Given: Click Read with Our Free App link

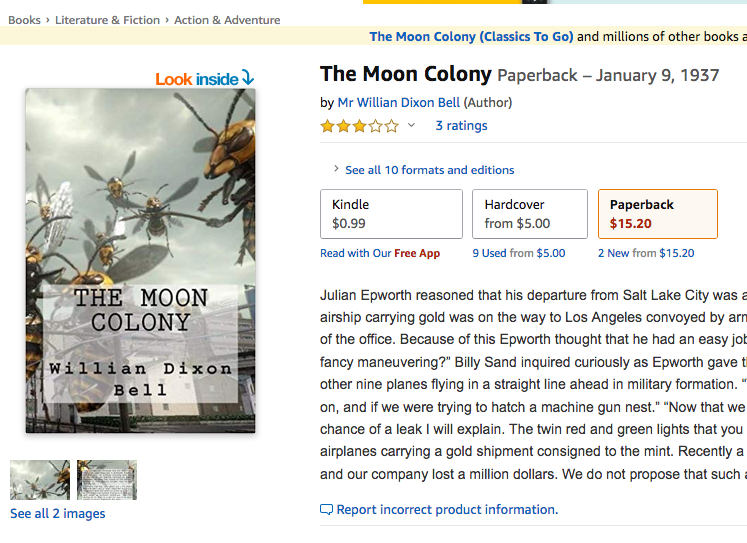Looking at the screenshot, I should click(380, 253).
